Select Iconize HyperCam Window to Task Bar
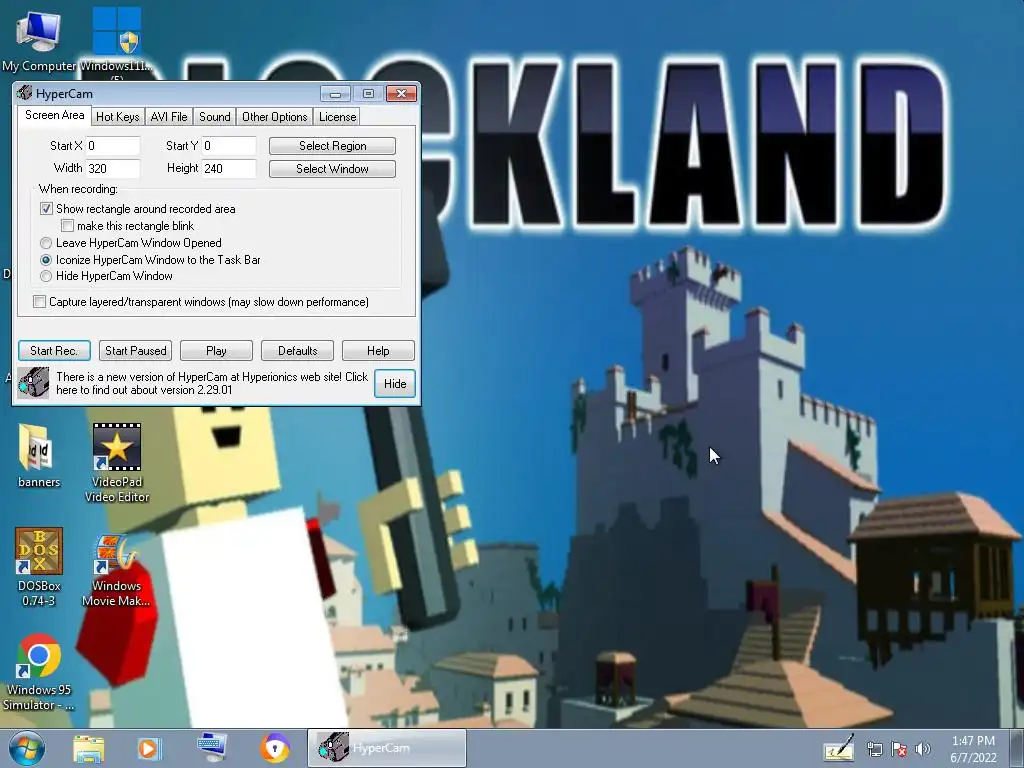This screenshot has height=768, width=1024. pos(46,260)
